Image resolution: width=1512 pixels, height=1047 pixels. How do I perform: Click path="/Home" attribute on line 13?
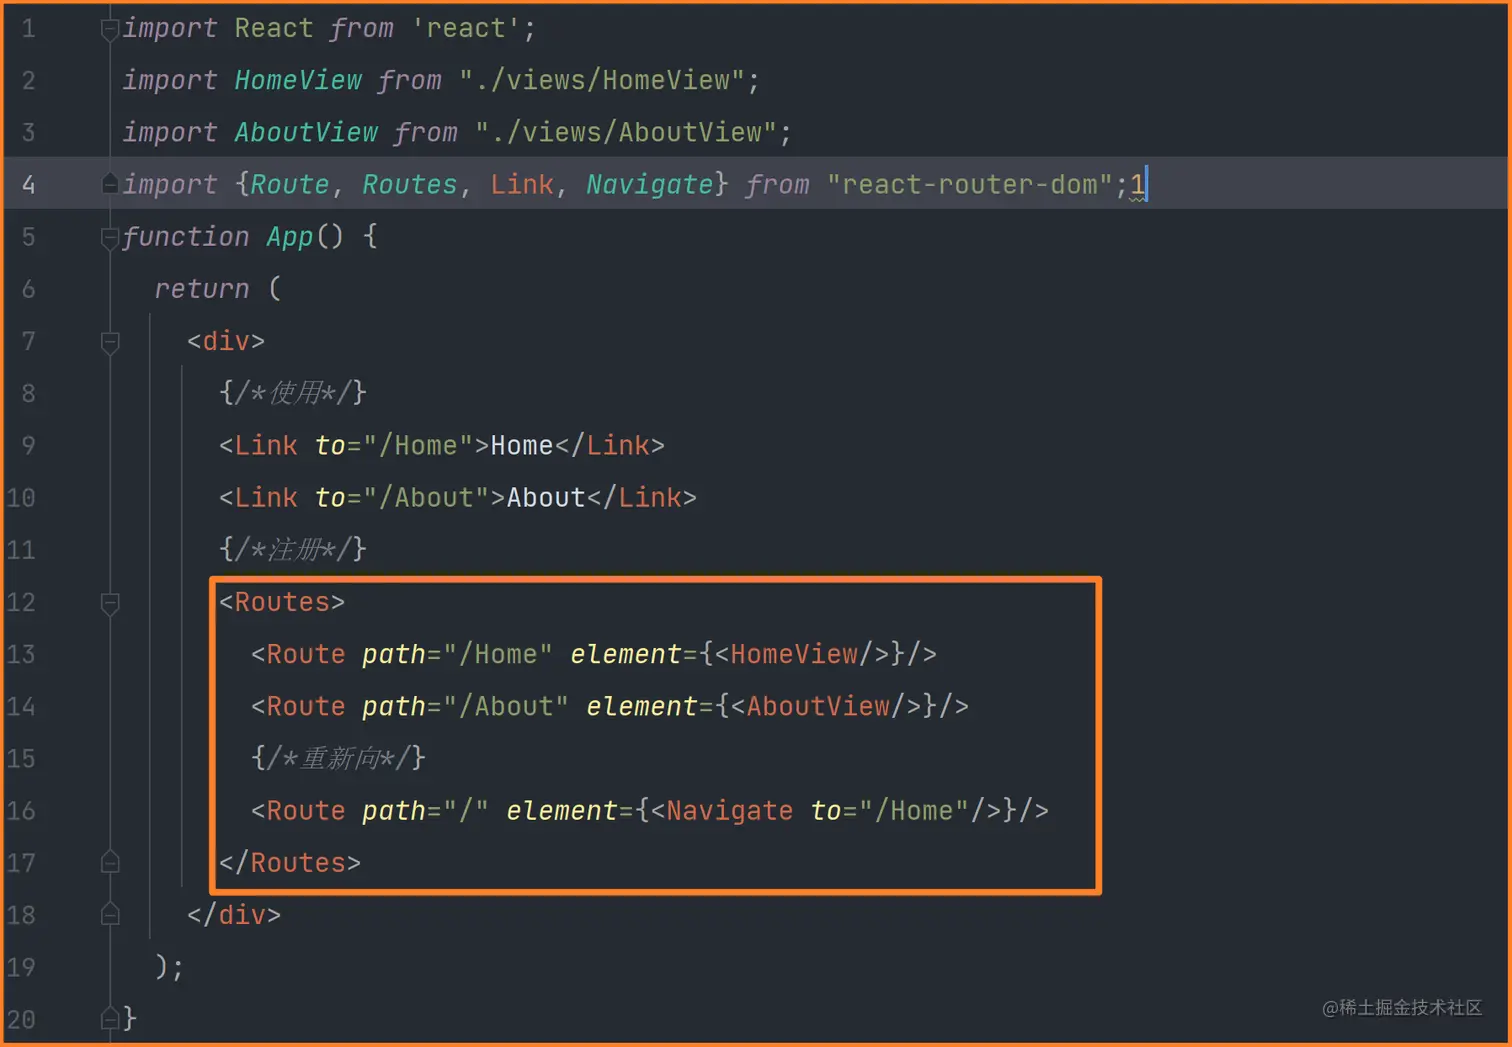[457, 654]
